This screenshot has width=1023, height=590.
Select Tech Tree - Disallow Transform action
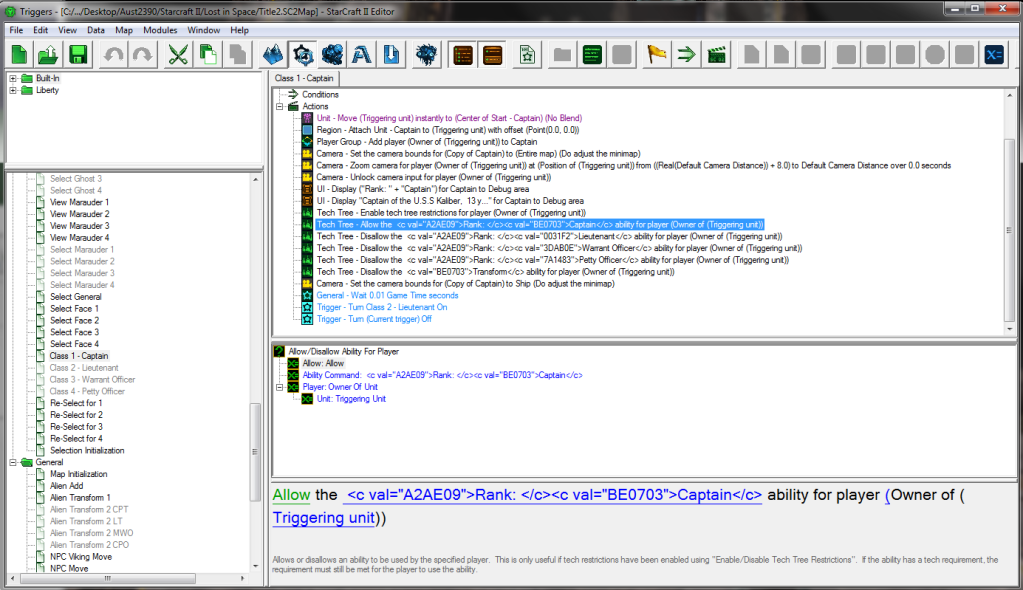(x=495, y=272)
